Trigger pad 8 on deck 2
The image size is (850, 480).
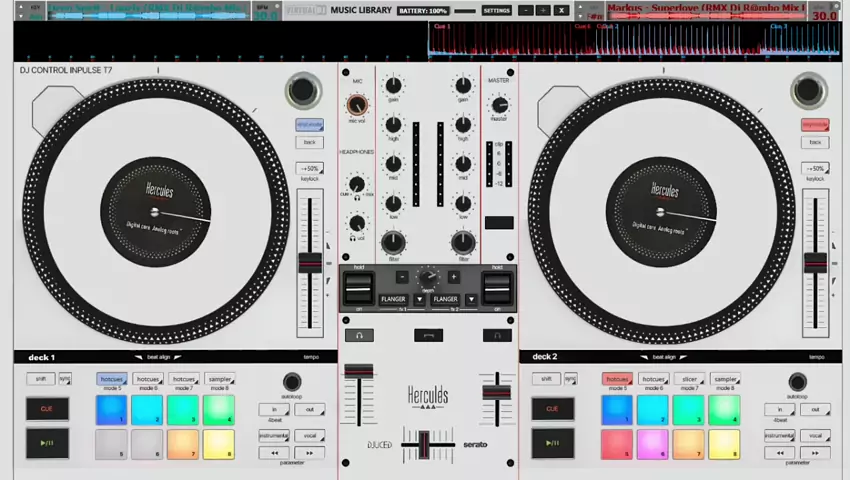(x=724, y=442)
